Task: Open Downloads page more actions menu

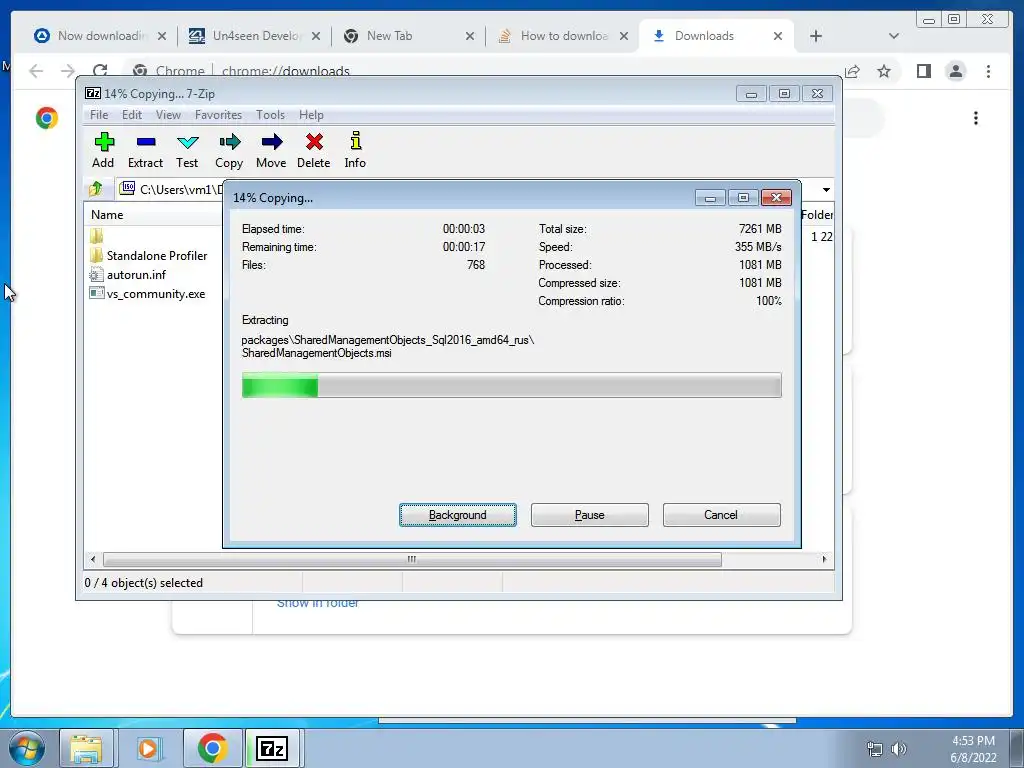Action: (976, 118)
